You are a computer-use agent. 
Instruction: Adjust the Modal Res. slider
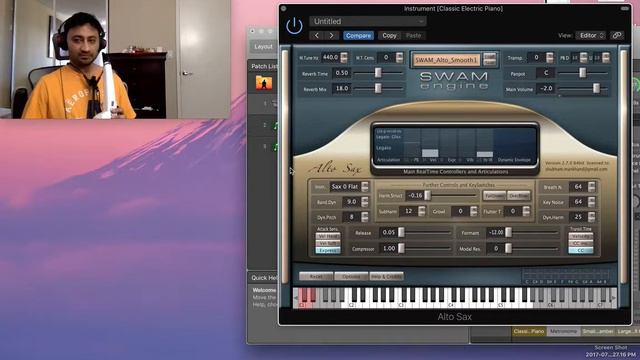click(x=532, y=249)
